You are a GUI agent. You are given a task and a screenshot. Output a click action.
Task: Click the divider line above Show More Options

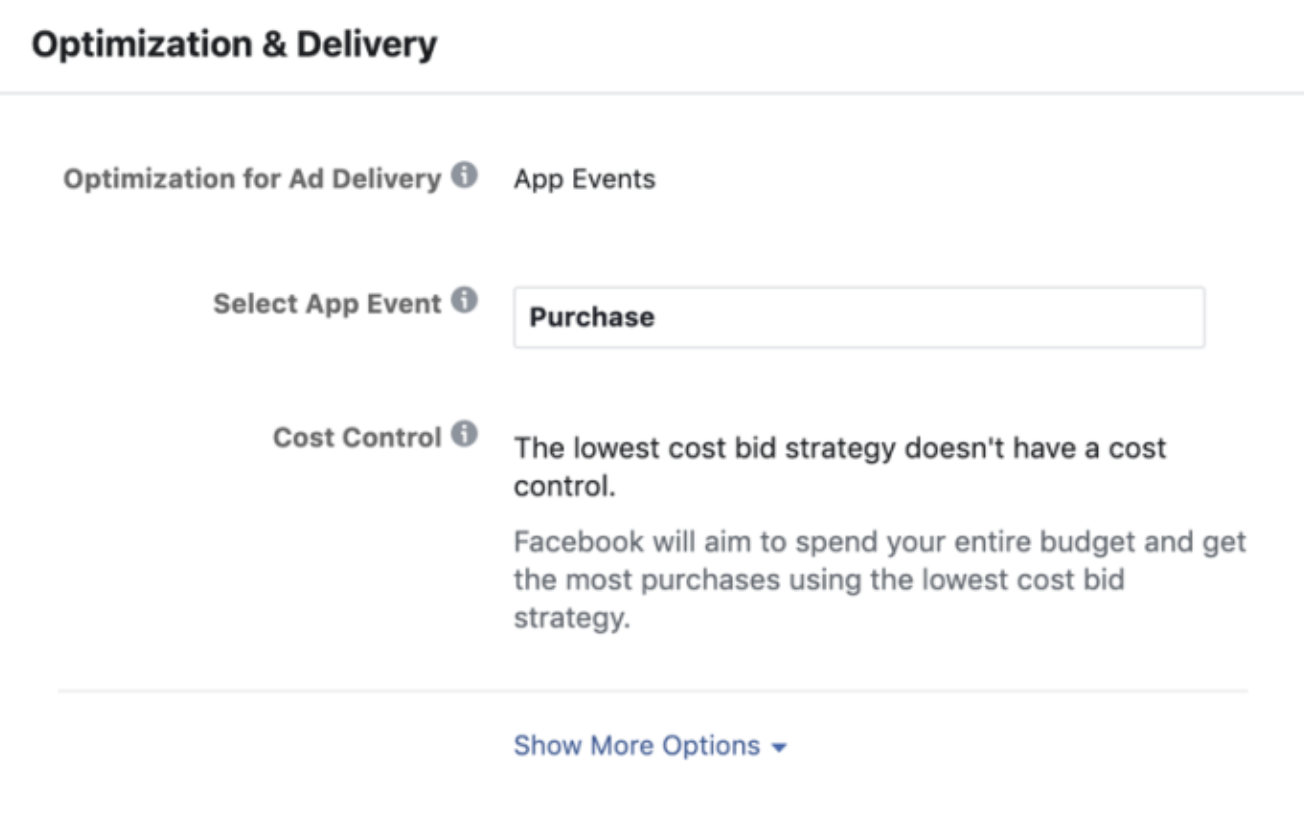(x=652, y=691)
